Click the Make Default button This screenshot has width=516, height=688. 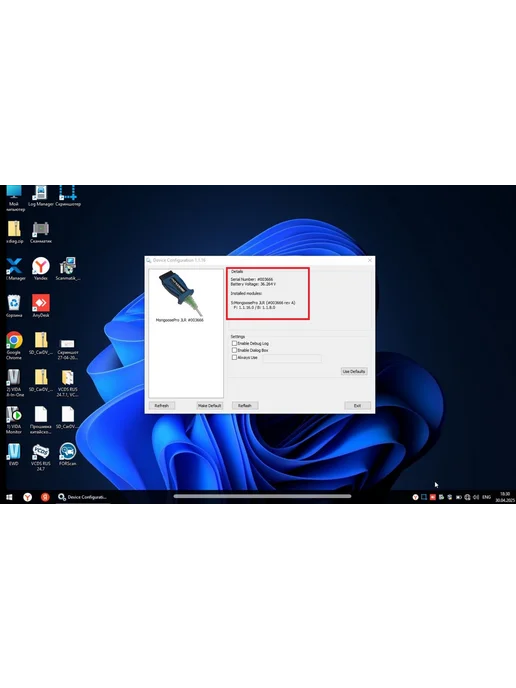click(209, 405)
